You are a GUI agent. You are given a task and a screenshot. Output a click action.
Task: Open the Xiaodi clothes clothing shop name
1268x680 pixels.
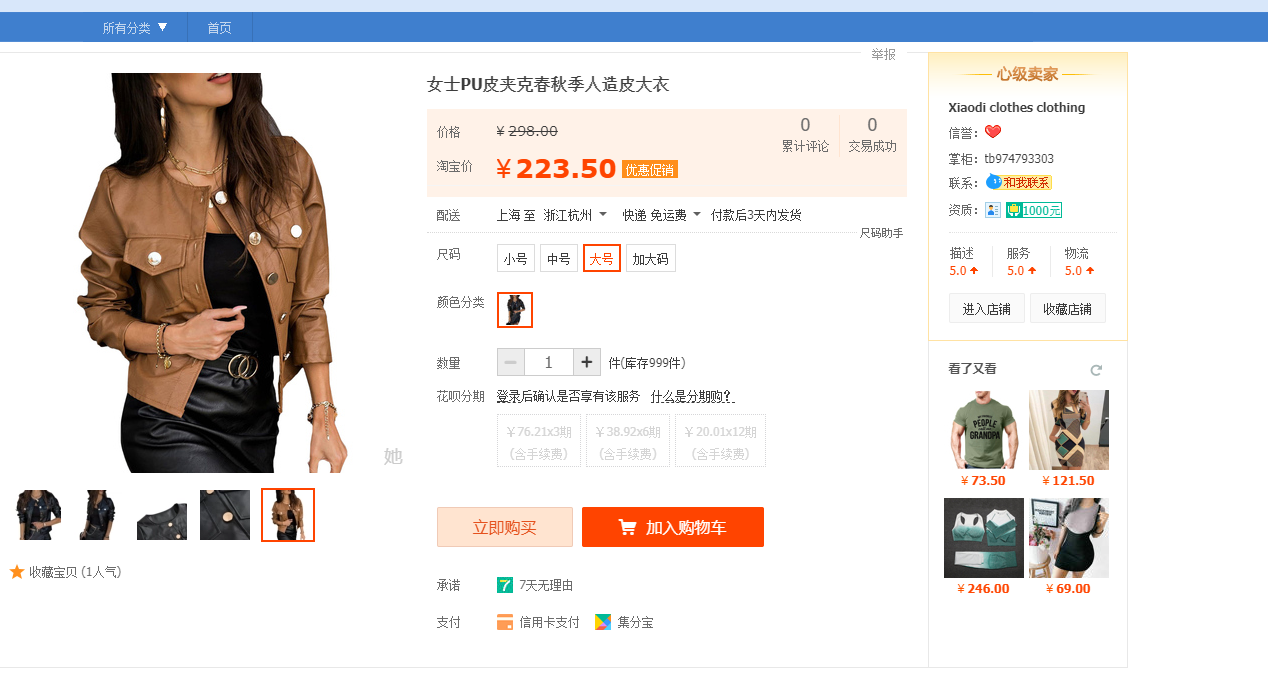(1016, 107)
